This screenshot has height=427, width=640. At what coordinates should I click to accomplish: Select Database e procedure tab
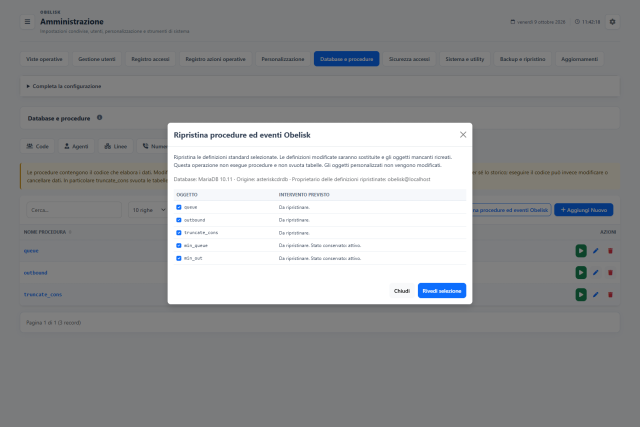(x=347, y=59)
